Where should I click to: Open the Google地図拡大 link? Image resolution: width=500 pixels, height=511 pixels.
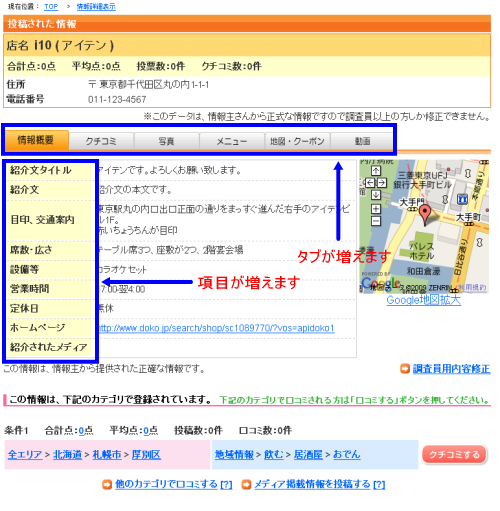424,300
